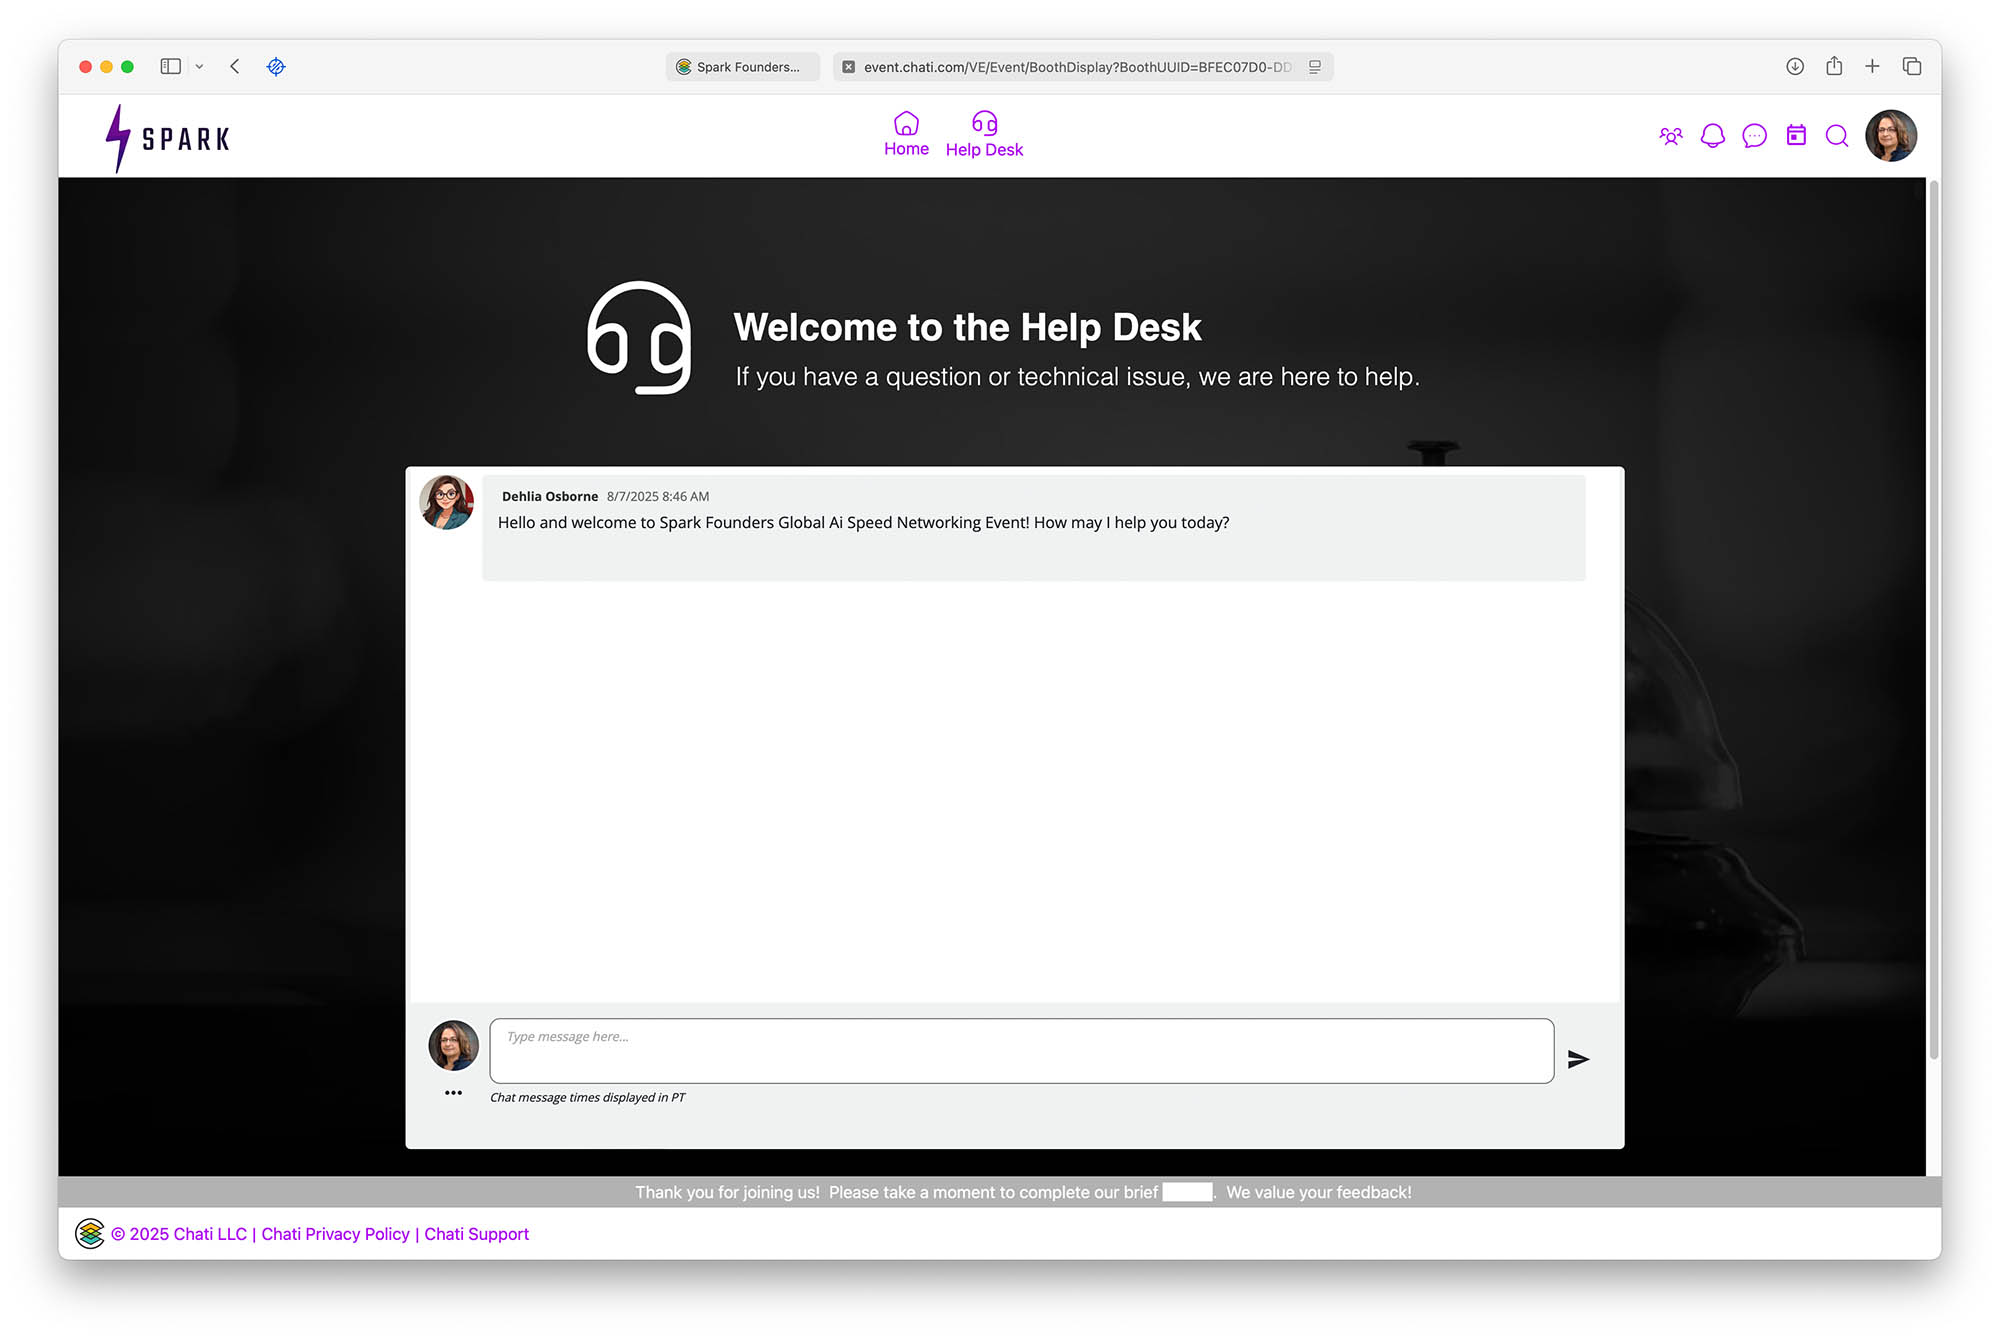
Task: Open the Chati Support link
Action: pyautogui.click(x=476, y=1234)
